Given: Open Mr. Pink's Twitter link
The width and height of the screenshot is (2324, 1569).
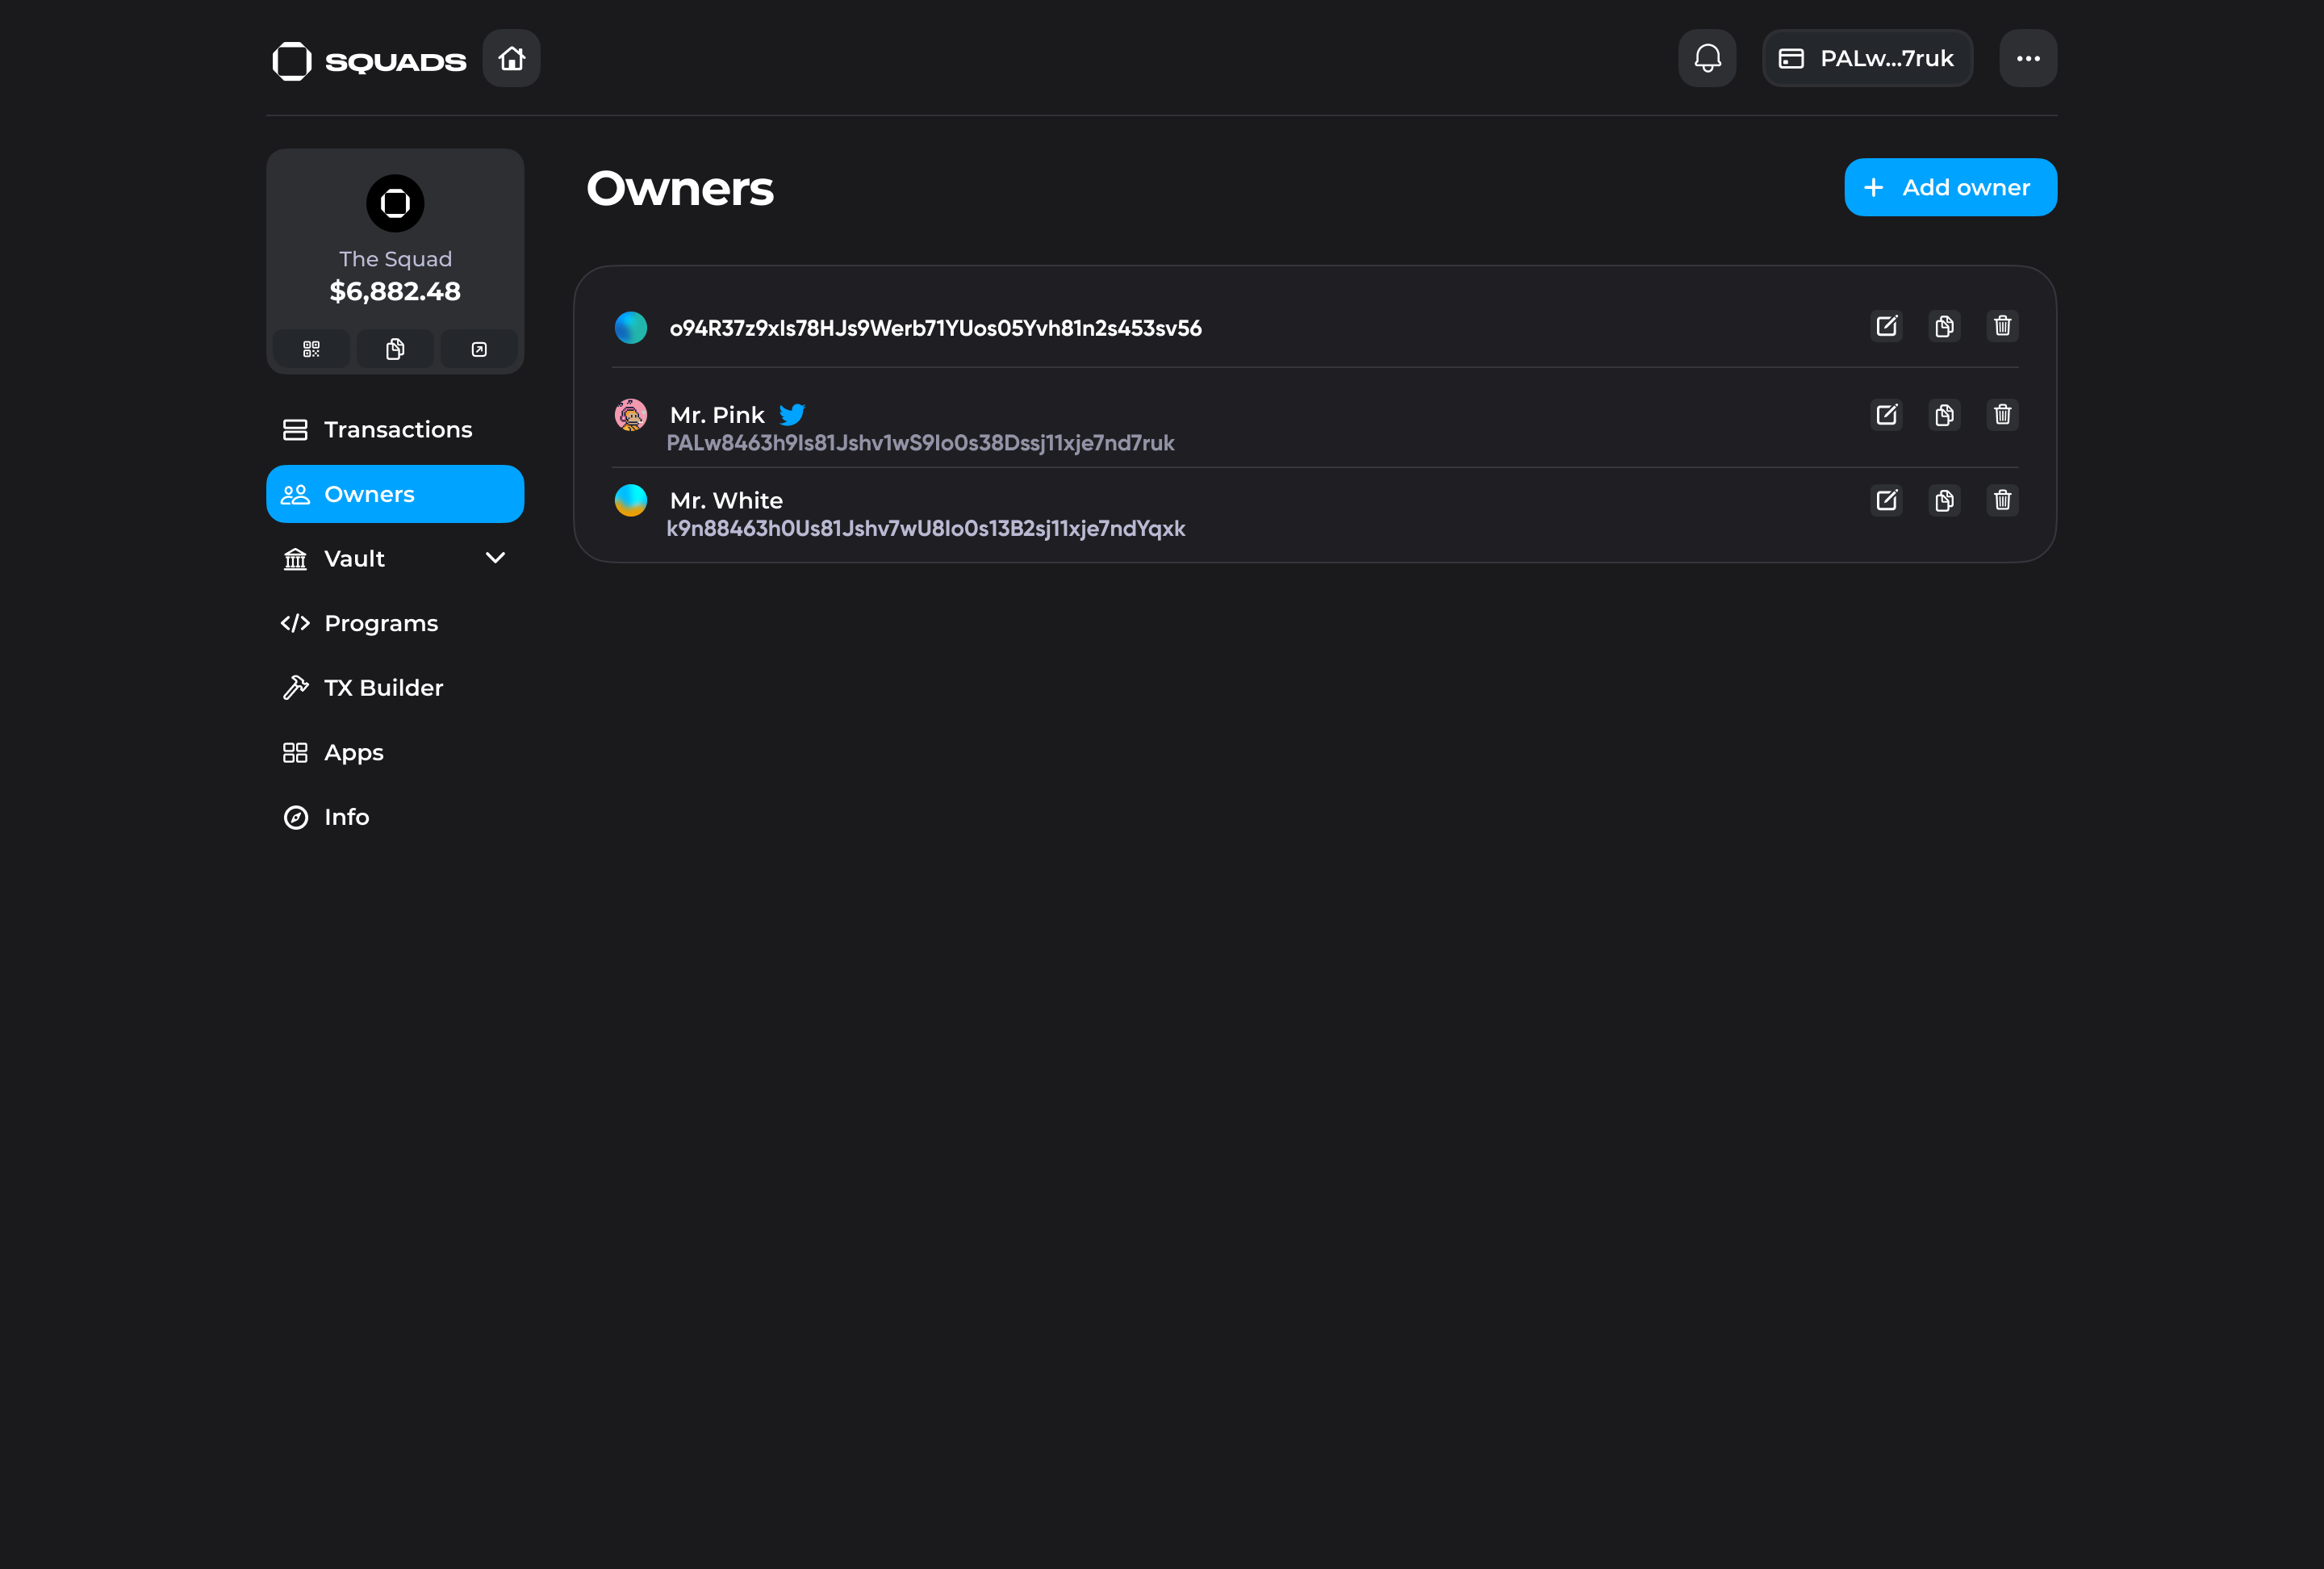Looking at the screenshot, I should [792, 414].
